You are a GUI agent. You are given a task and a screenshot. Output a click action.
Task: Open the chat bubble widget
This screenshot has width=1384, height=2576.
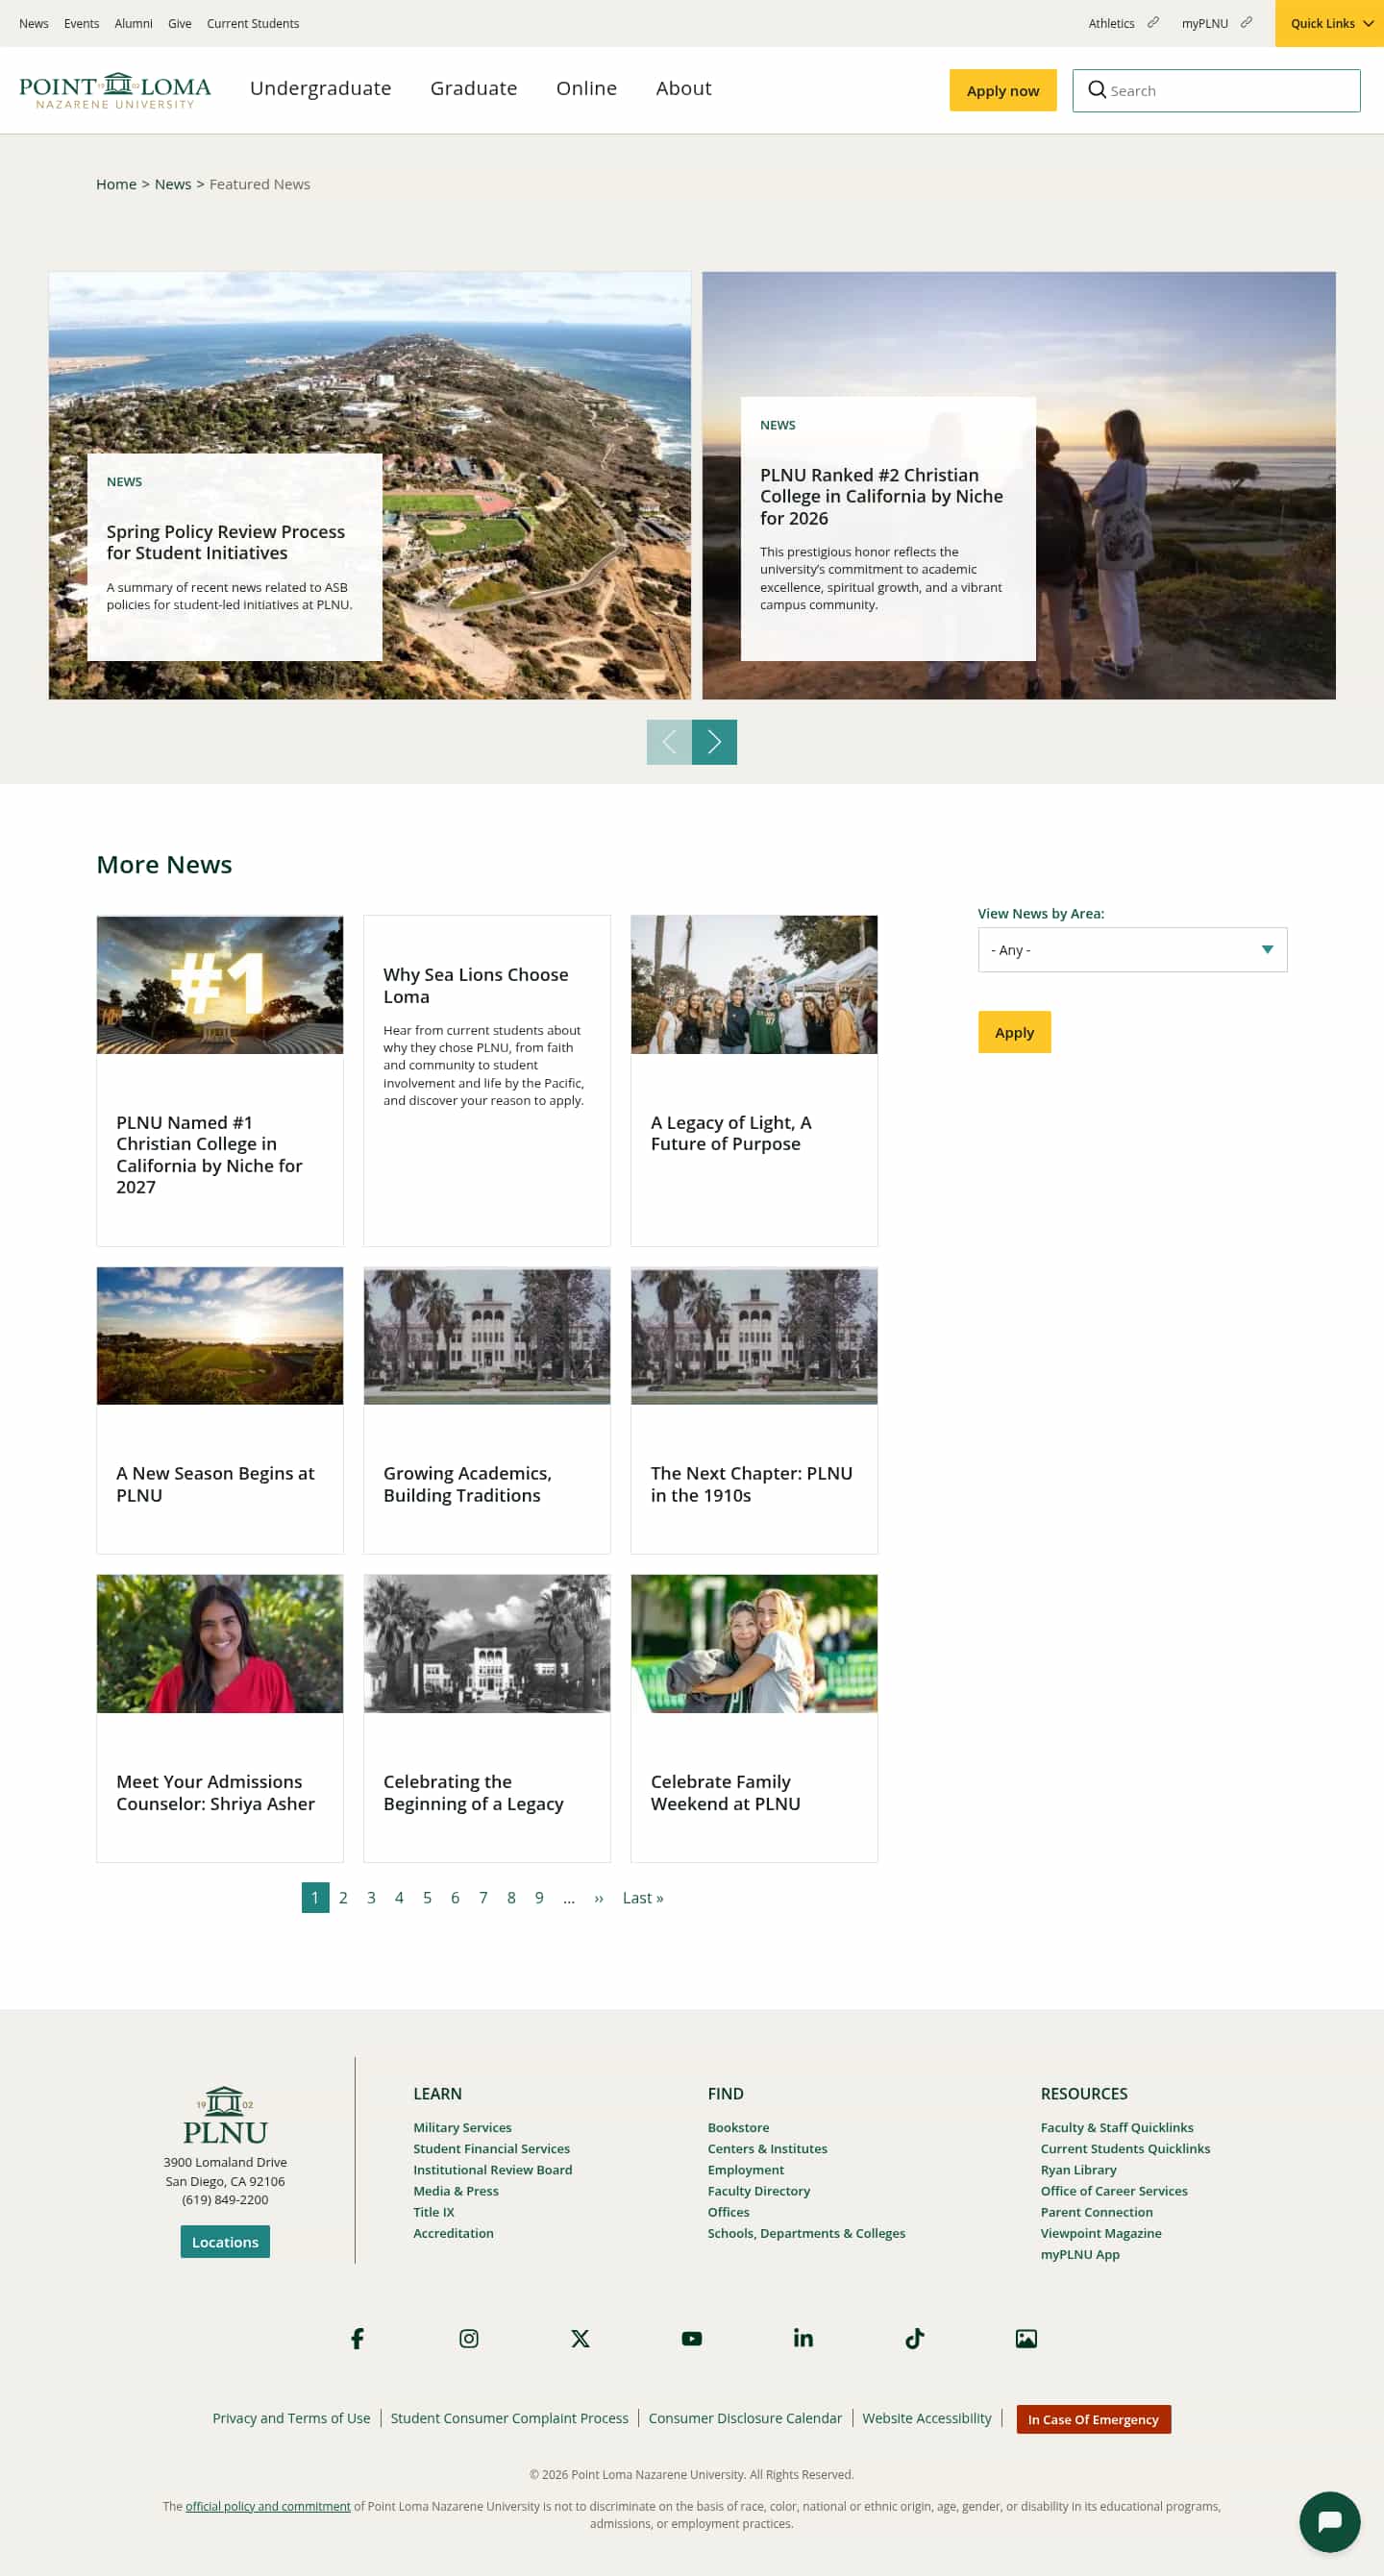tap(1329, 2521)
